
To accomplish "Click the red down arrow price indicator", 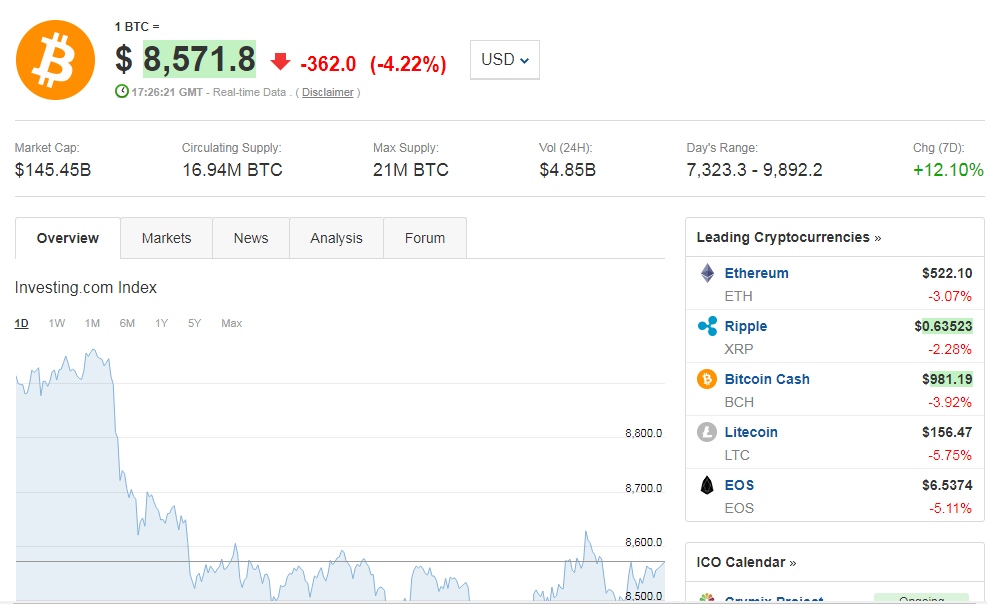I will point(280,62).
